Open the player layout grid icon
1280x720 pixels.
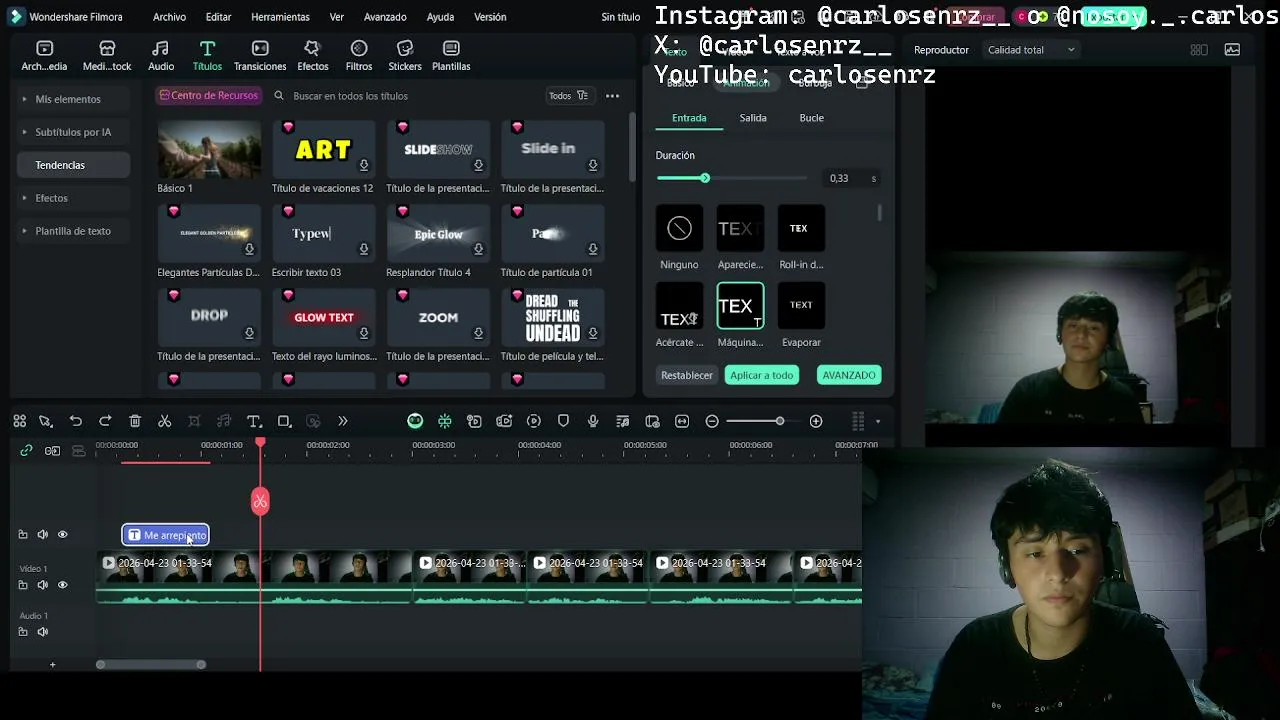[x=1199, y=50]
